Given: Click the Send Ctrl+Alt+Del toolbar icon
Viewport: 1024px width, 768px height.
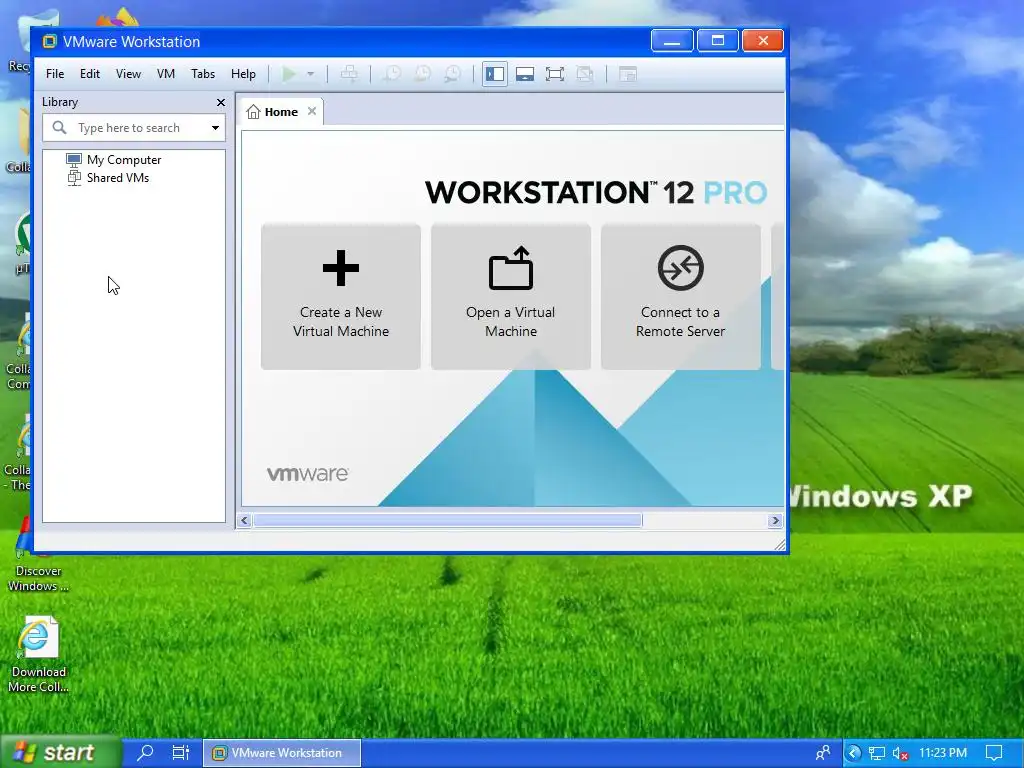Looking at the screenshot, I should point(349,74).
